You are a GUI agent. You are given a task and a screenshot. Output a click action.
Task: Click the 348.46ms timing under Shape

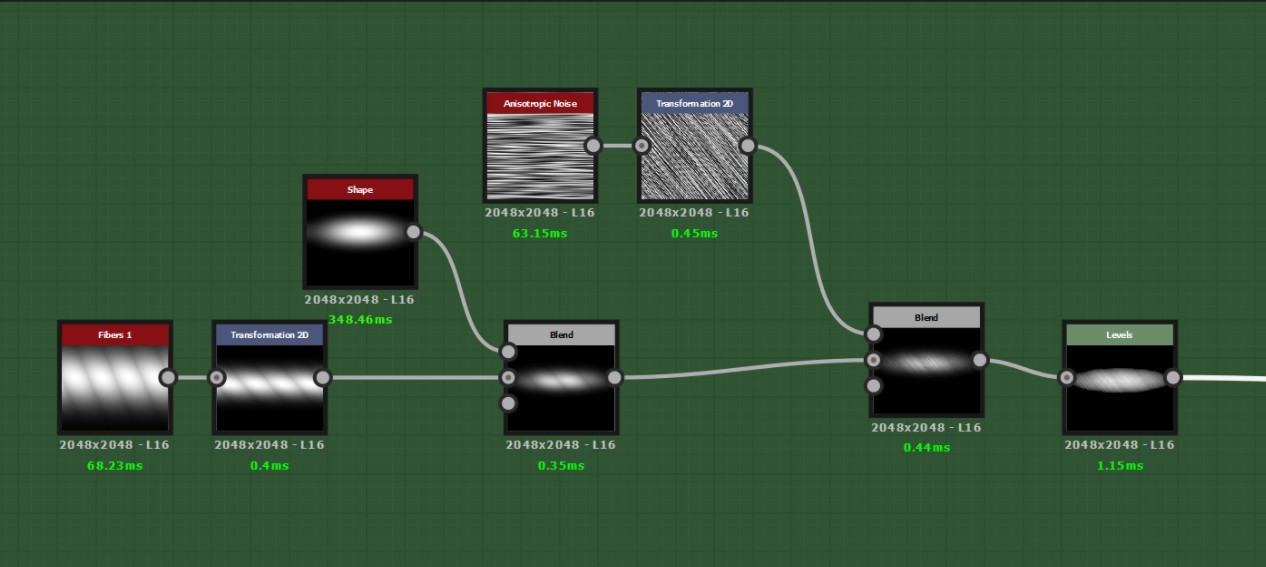coord(360,320)
